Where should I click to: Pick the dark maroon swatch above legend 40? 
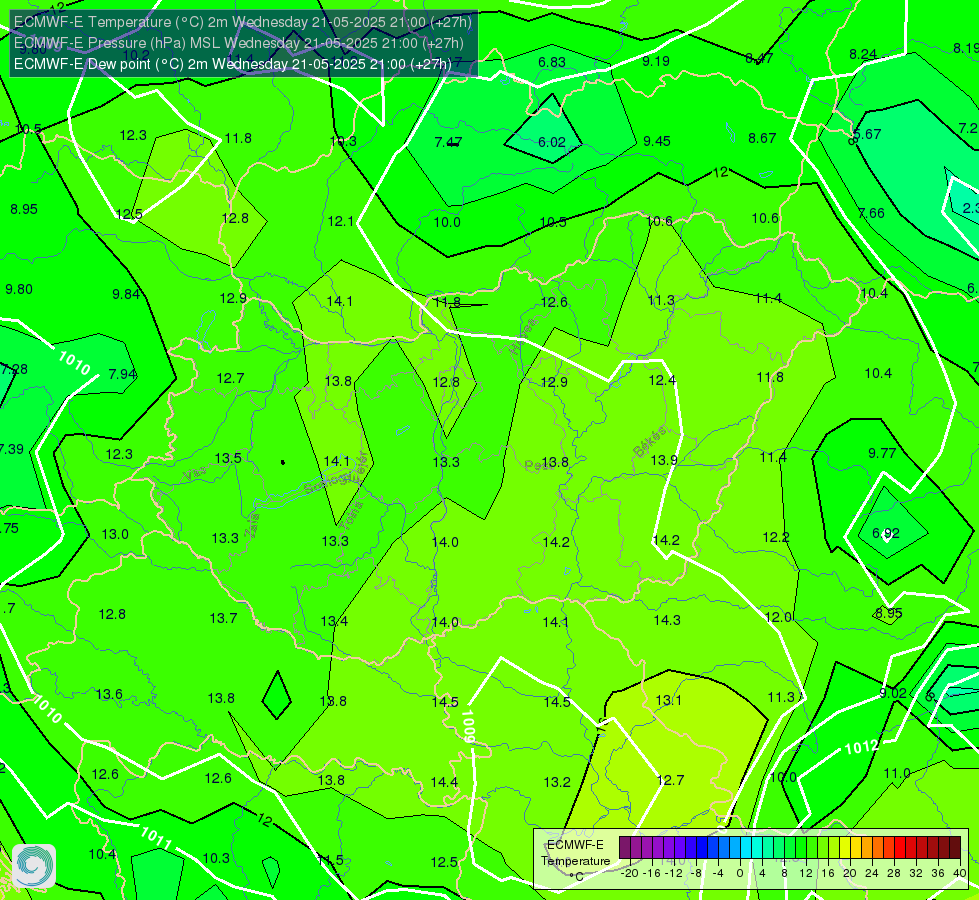[x=955, y=848]
